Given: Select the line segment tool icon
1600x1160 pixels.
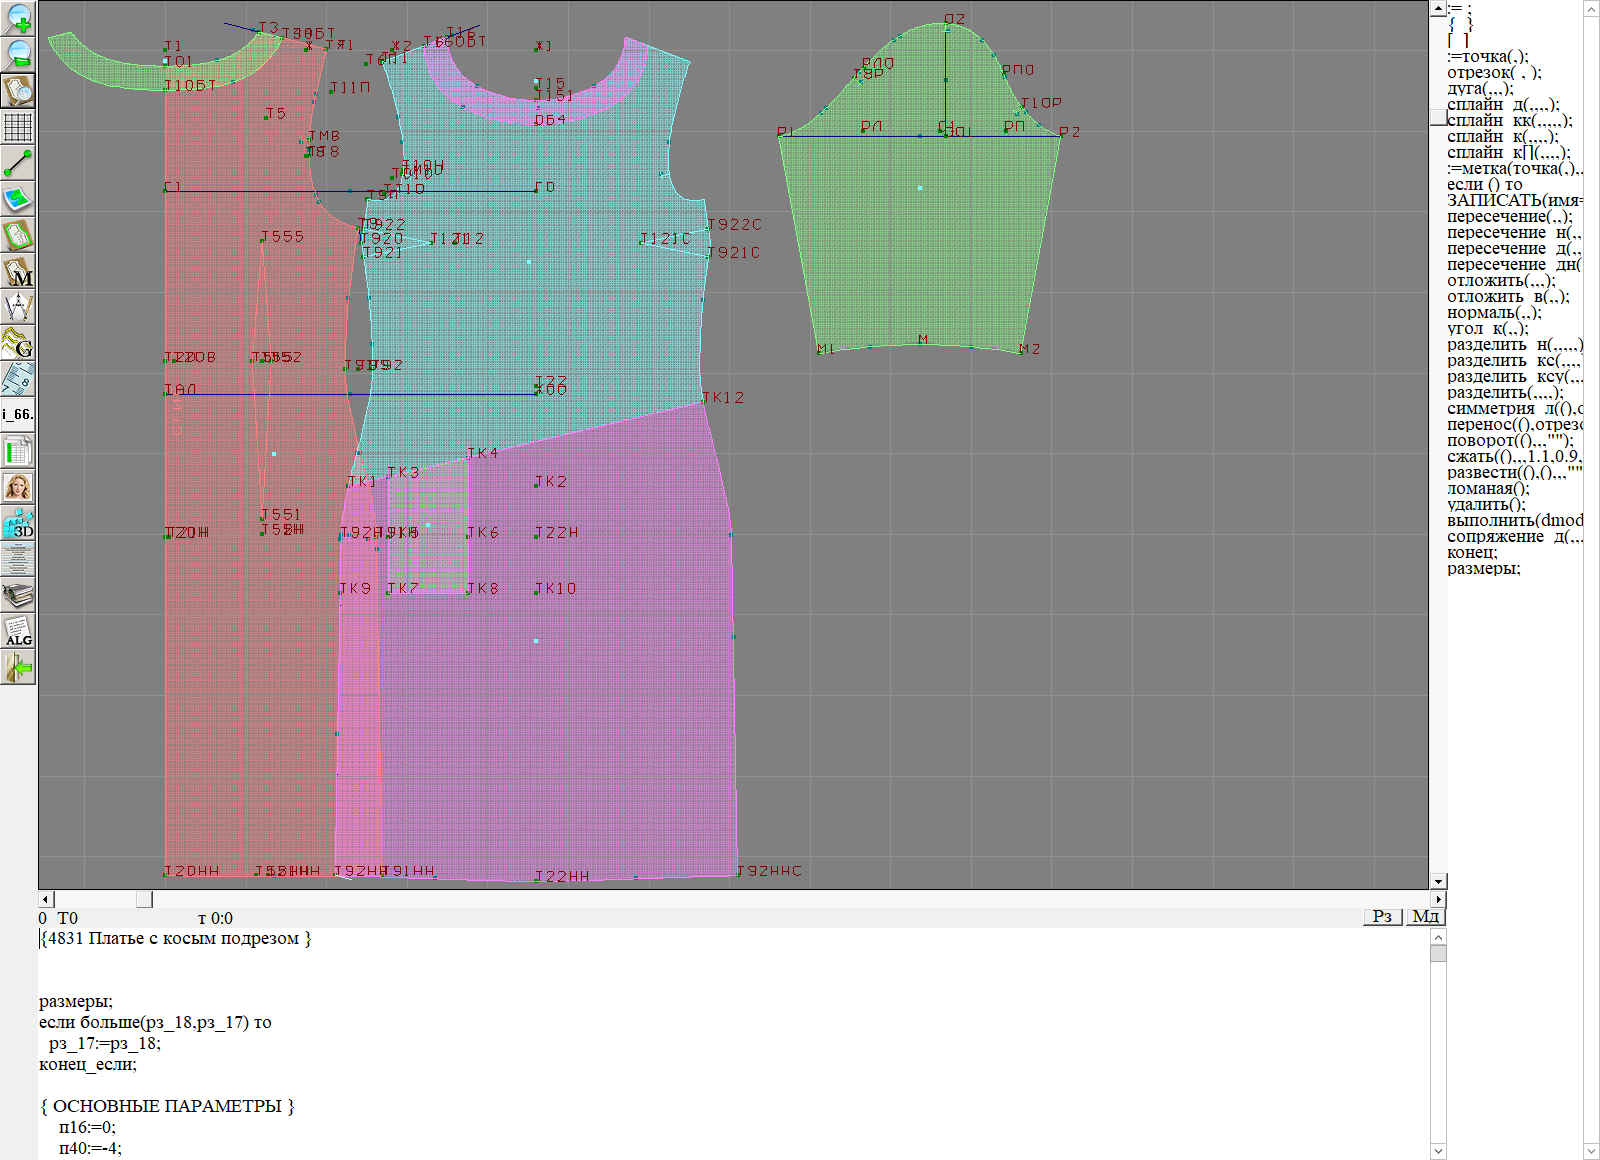Looking at the screenshot, I should click(18, 163).
